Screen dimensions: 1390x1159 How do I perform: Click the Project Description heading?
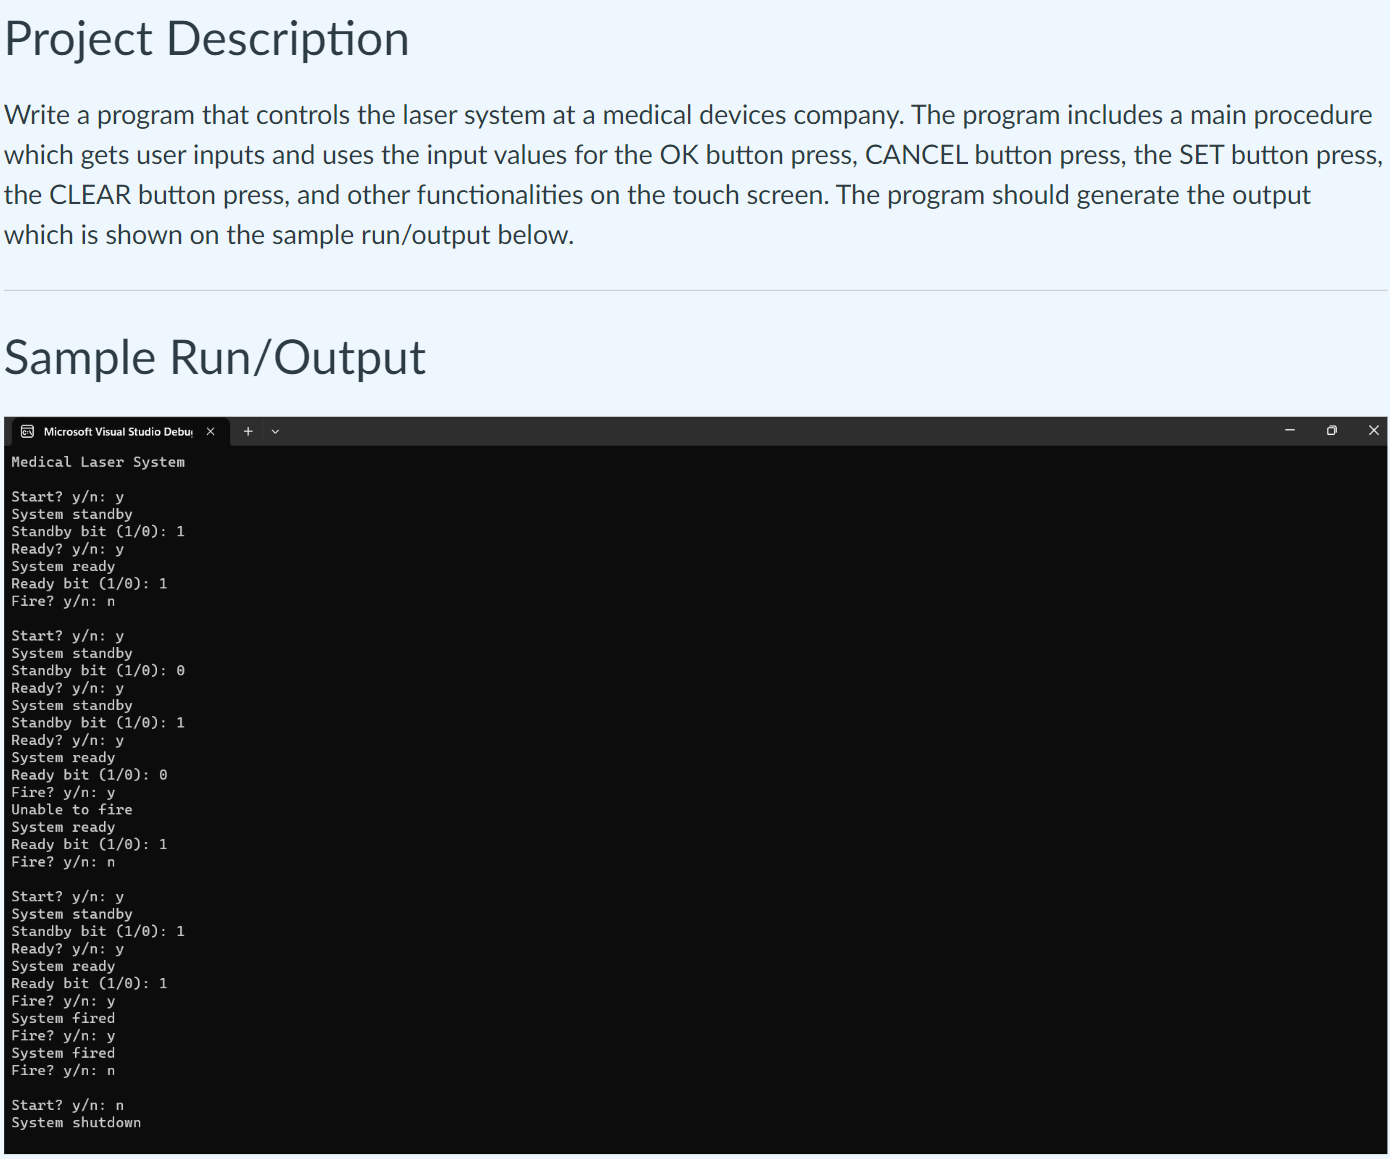pos(206,38)
